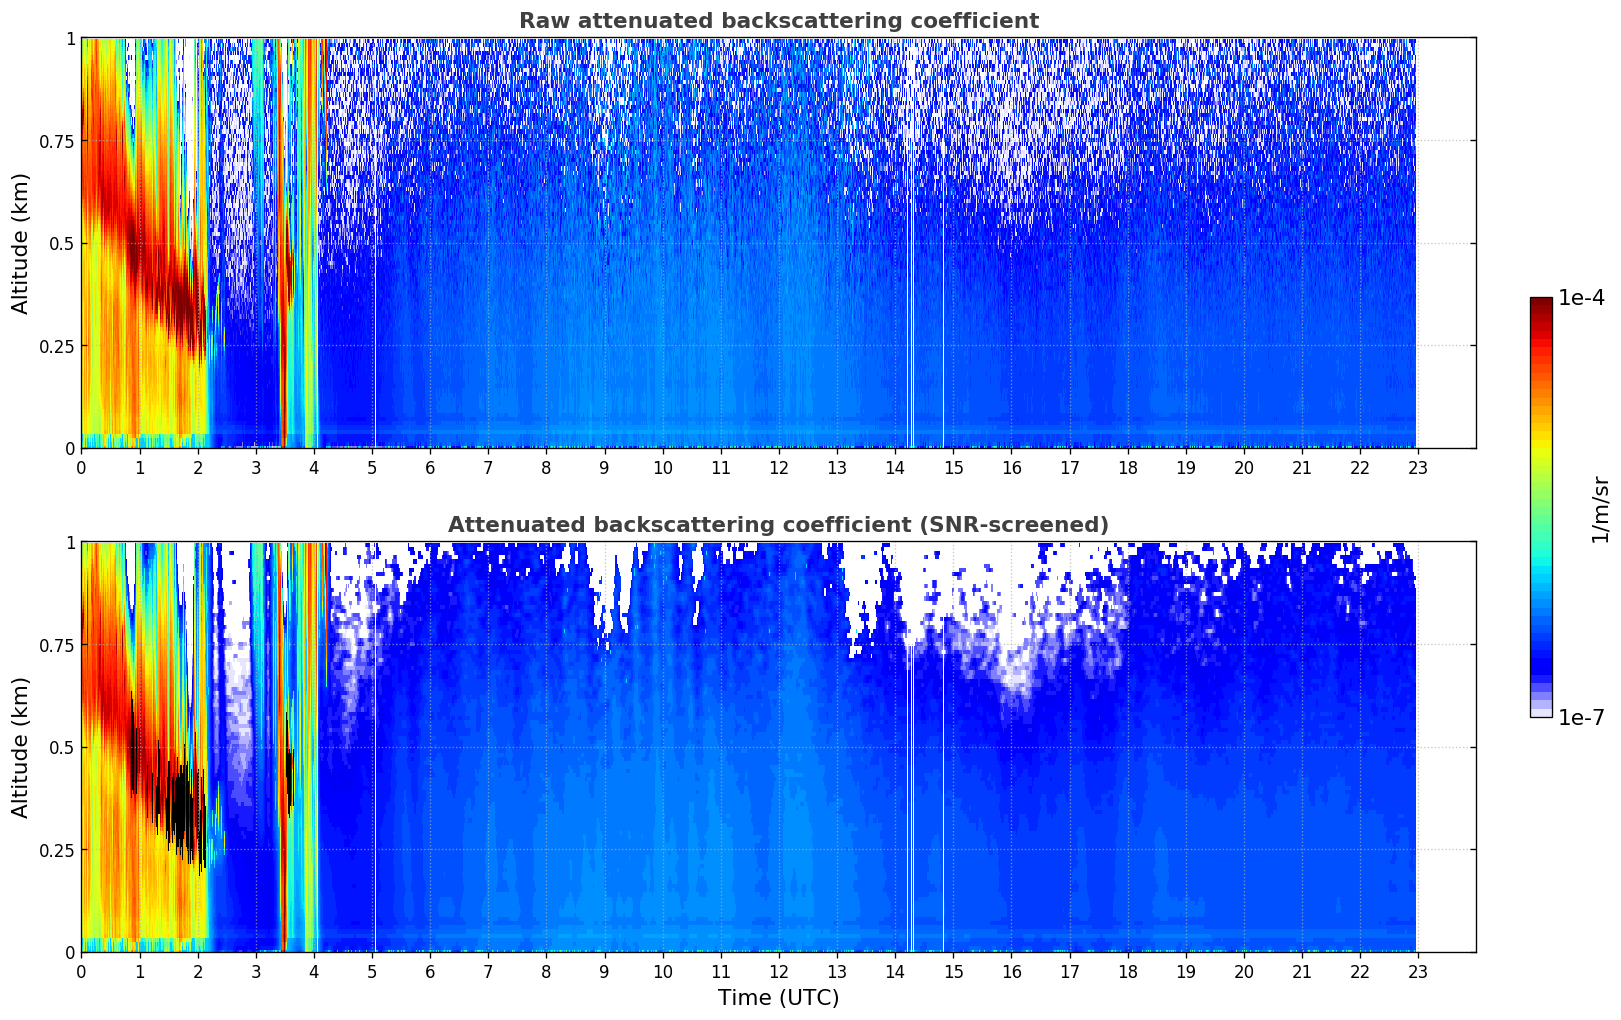This screenshot has height=1020, width=1621.
Task: Click the "23" time tick under the top plot
Action: 1418,467
